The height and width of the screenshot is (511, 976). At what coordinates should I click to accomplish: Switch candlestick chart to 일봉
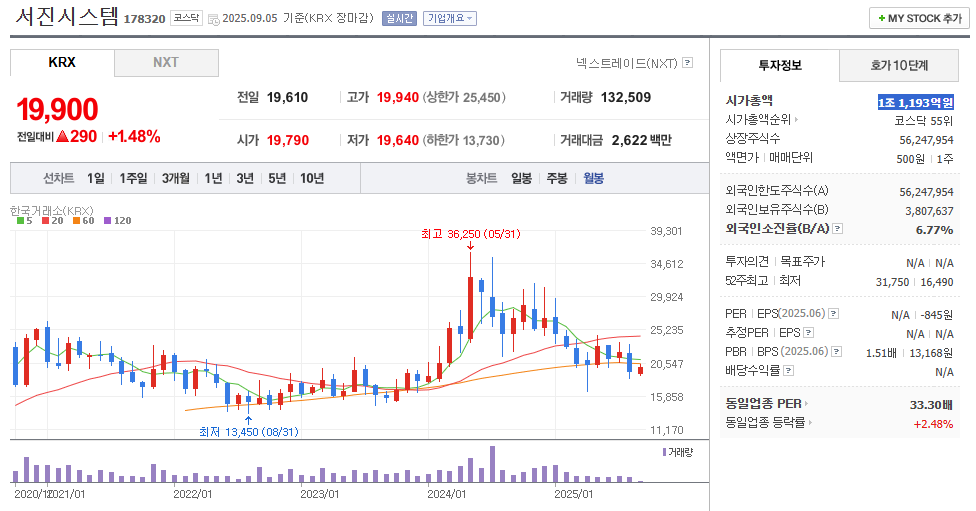pos(522,179)
